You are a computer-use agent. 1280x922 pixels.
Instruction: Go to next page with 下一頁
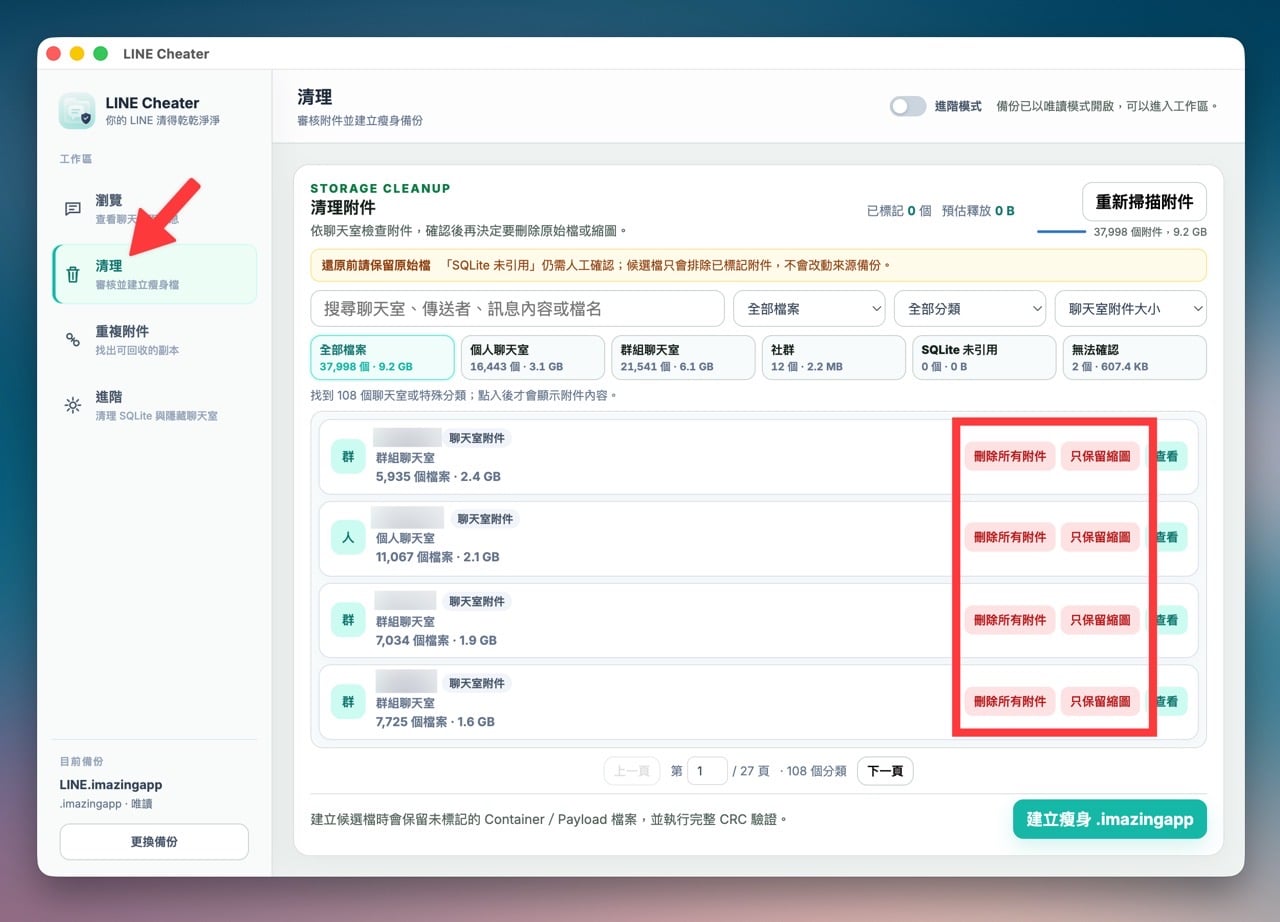coord(885,771)
